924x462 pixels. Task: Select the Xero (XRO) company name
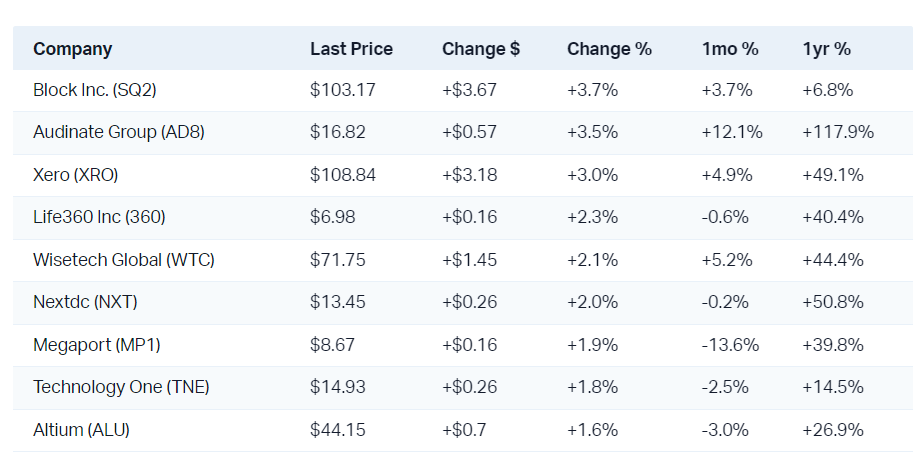75,175
